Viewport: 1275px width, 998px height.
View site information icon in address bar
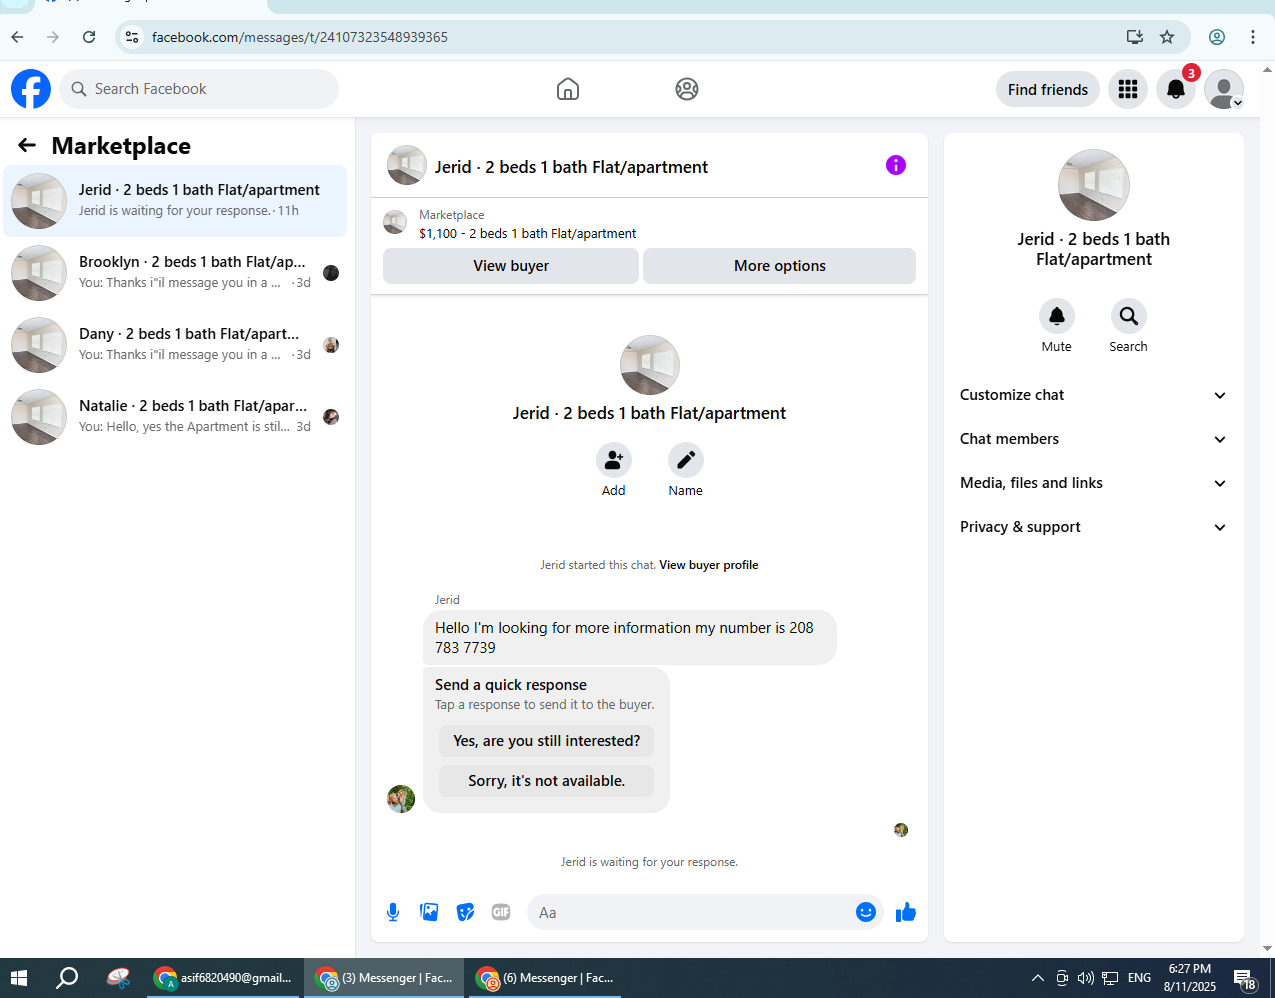pyautogui.click(x=131, y=37)
